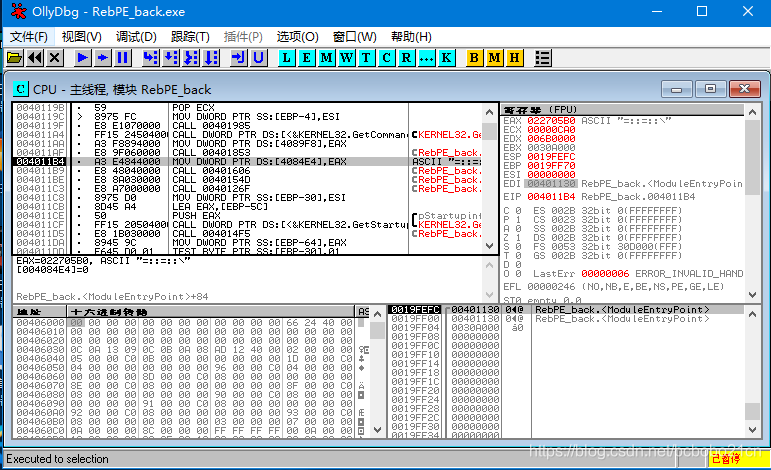Open a file with the folder icon

click(14, 58)
